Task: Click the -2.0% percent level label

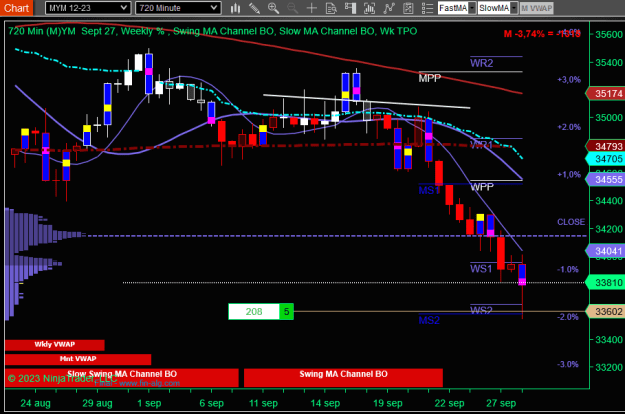Action: pos(568,317)
